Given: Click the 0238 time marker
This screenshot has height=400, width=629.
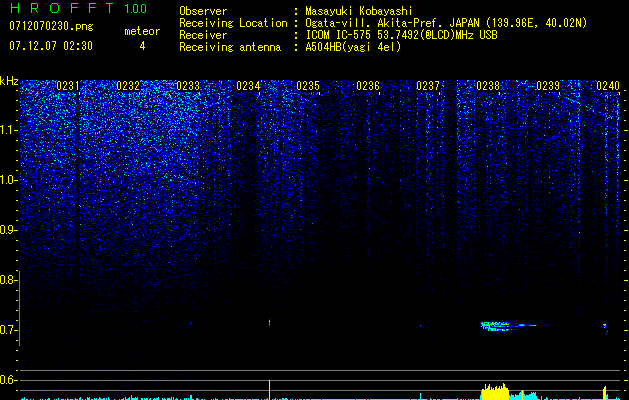Looking at the screenshot, I should [488, 85].
